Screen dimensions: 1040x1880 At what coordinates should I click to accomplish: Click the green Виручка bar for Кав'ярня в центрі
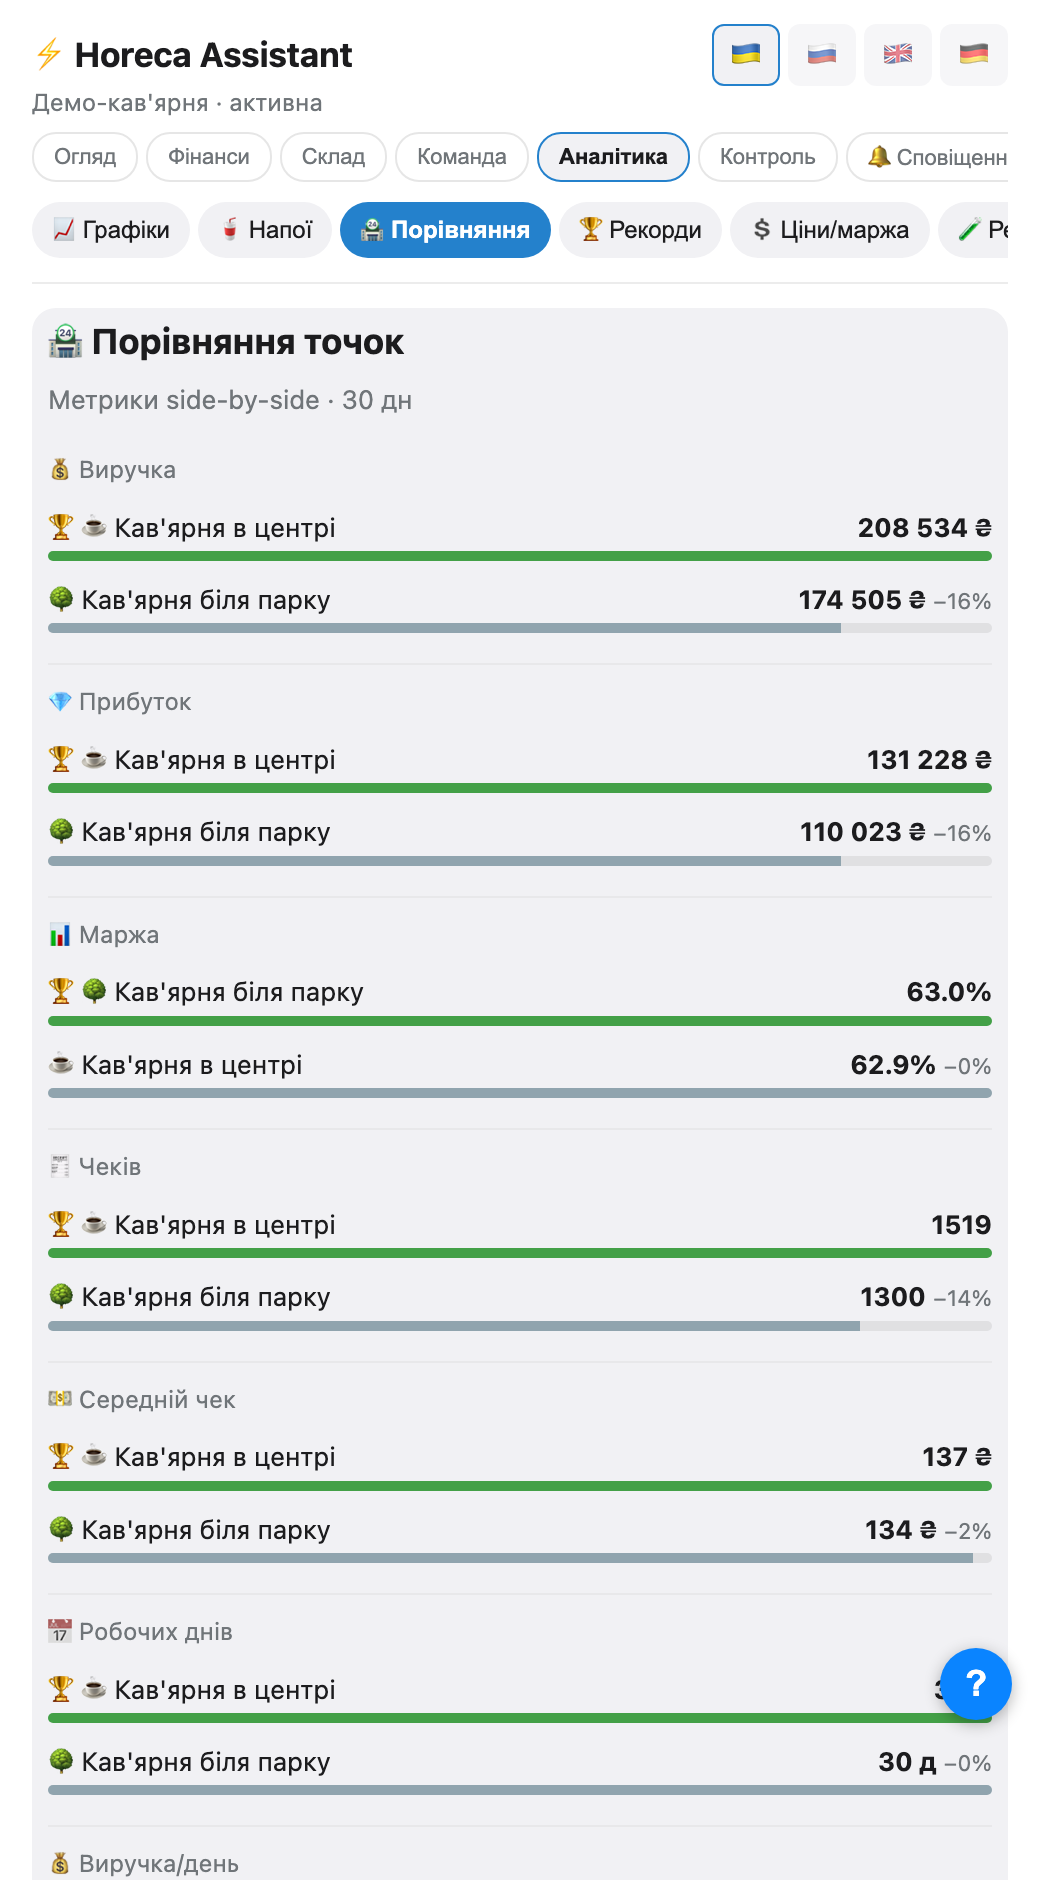520,556
